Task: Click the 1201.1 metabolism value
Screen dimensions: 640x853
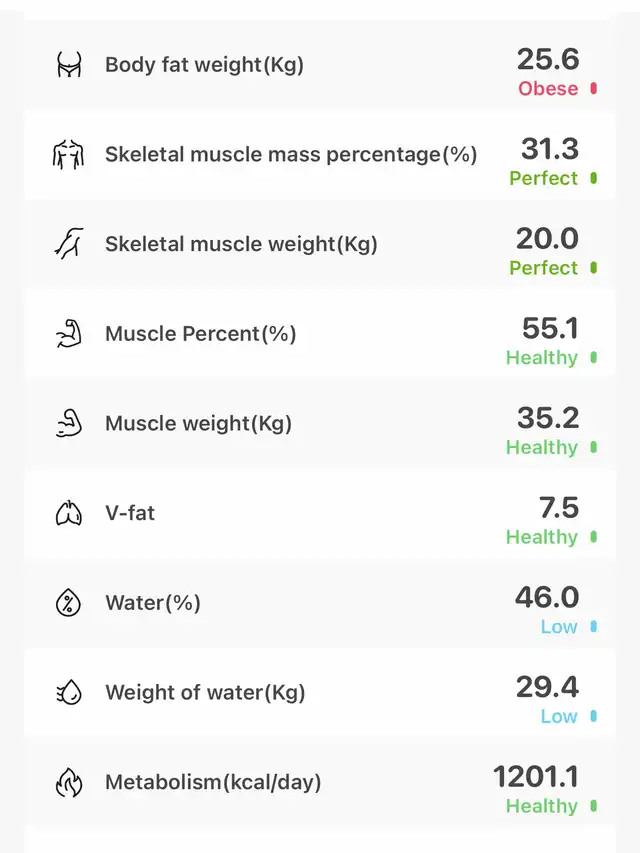Action: 536,776
